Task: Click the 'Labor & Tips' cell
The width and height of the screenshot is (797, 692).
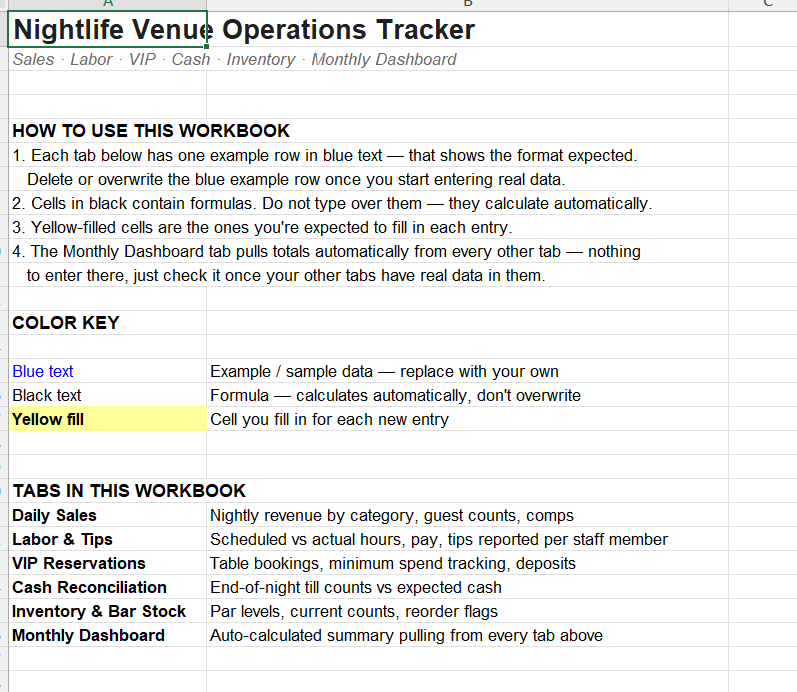Action: tap(107, 539)
